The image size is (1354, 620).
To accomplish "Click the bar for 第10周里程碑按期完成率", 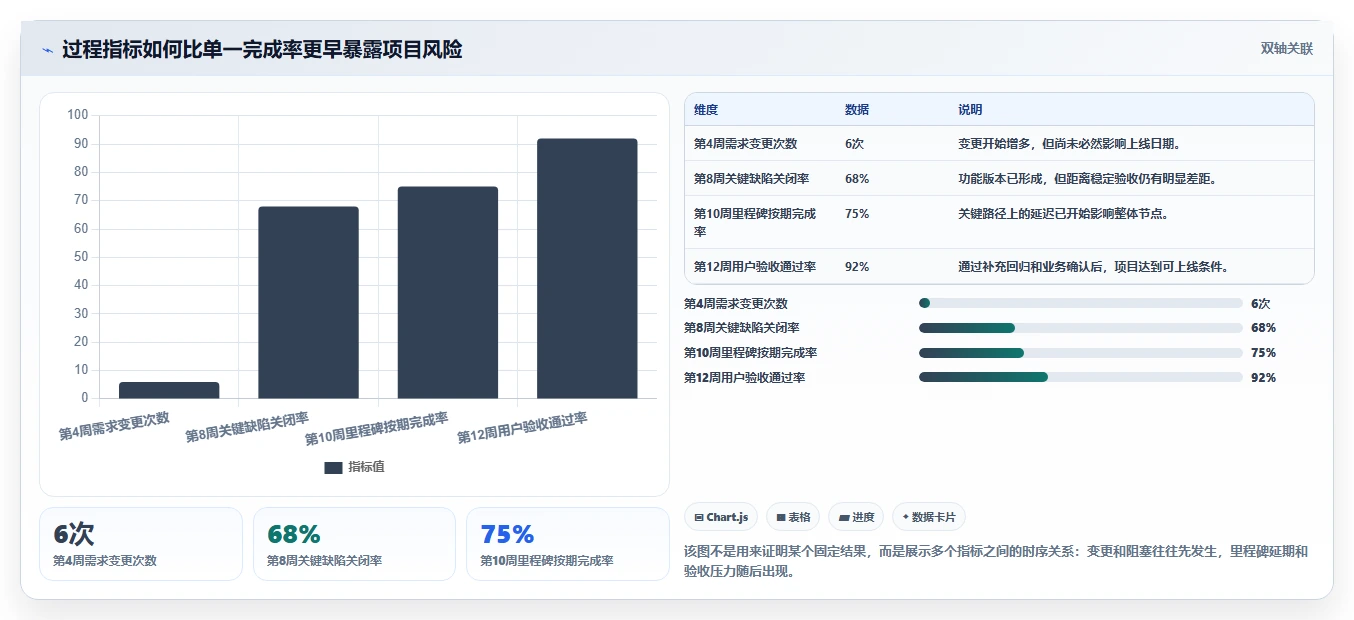I will pos(447,292).
